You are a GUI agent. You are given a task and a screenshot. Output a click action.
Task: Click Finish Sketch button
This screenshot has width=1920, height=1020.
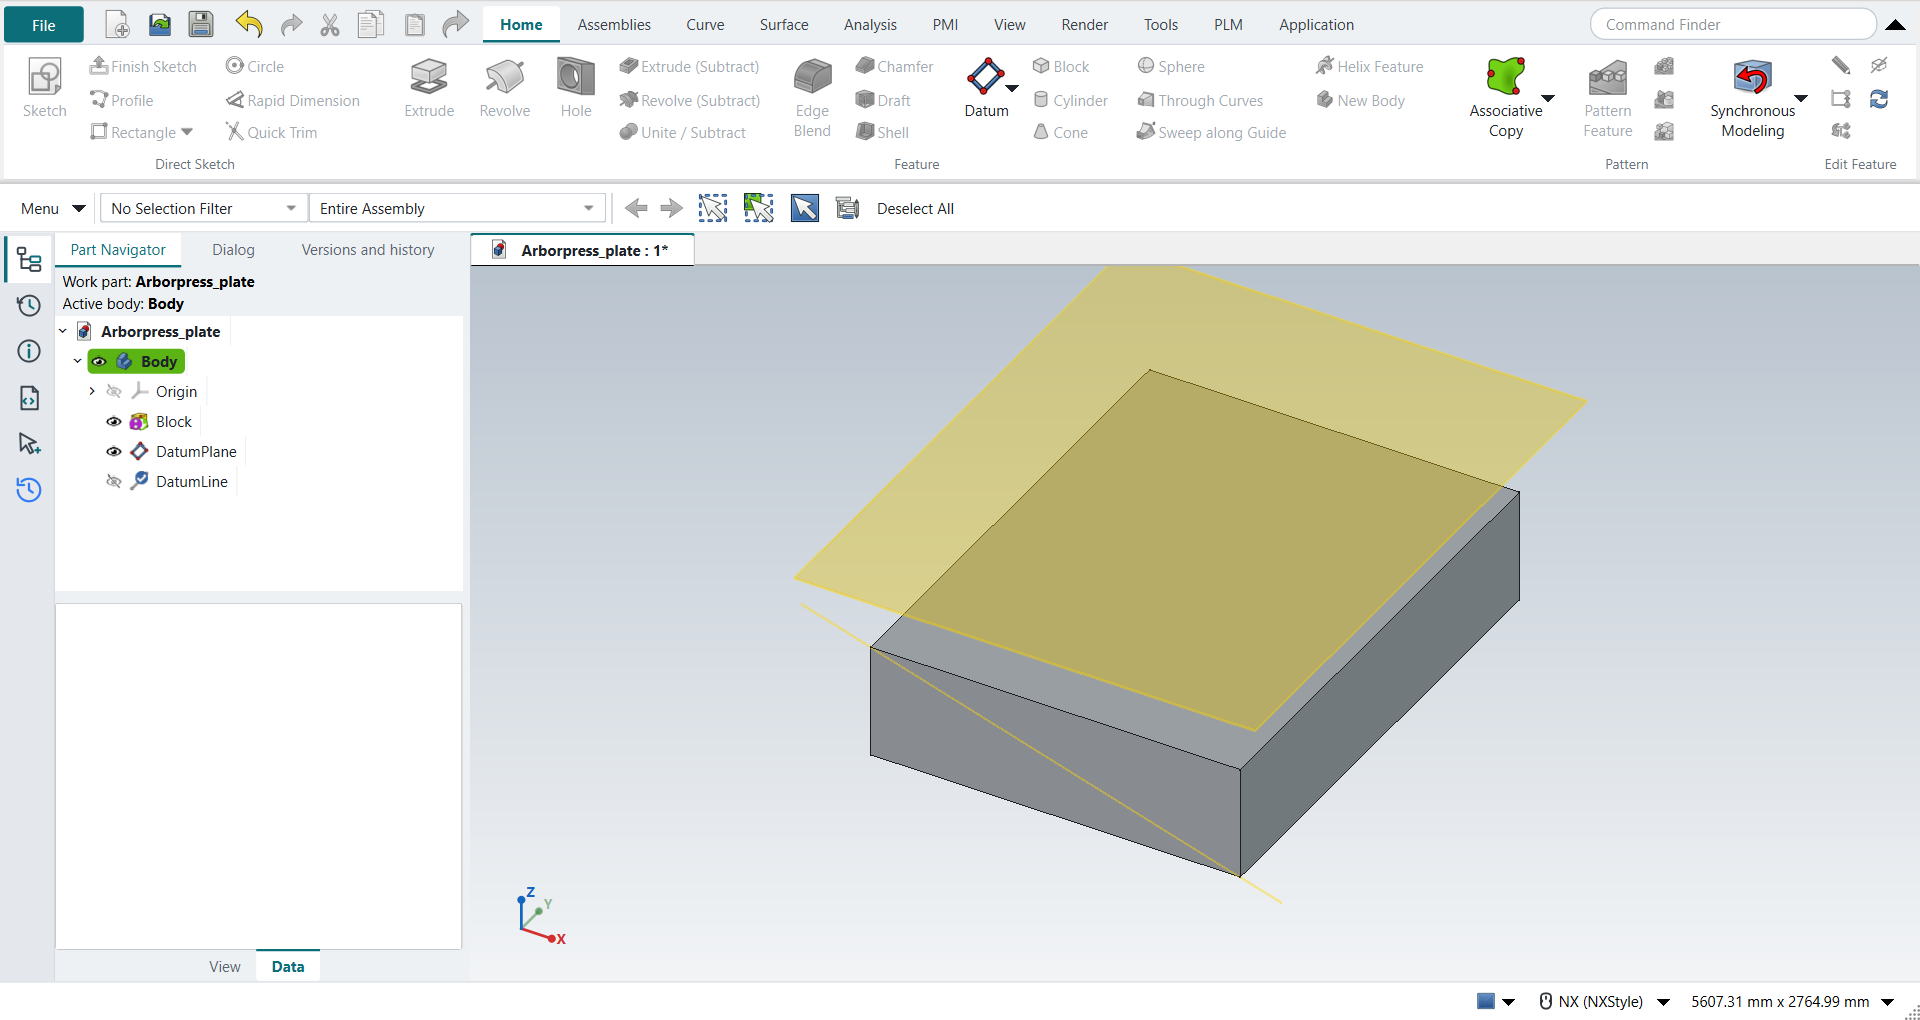click(143, 66)
